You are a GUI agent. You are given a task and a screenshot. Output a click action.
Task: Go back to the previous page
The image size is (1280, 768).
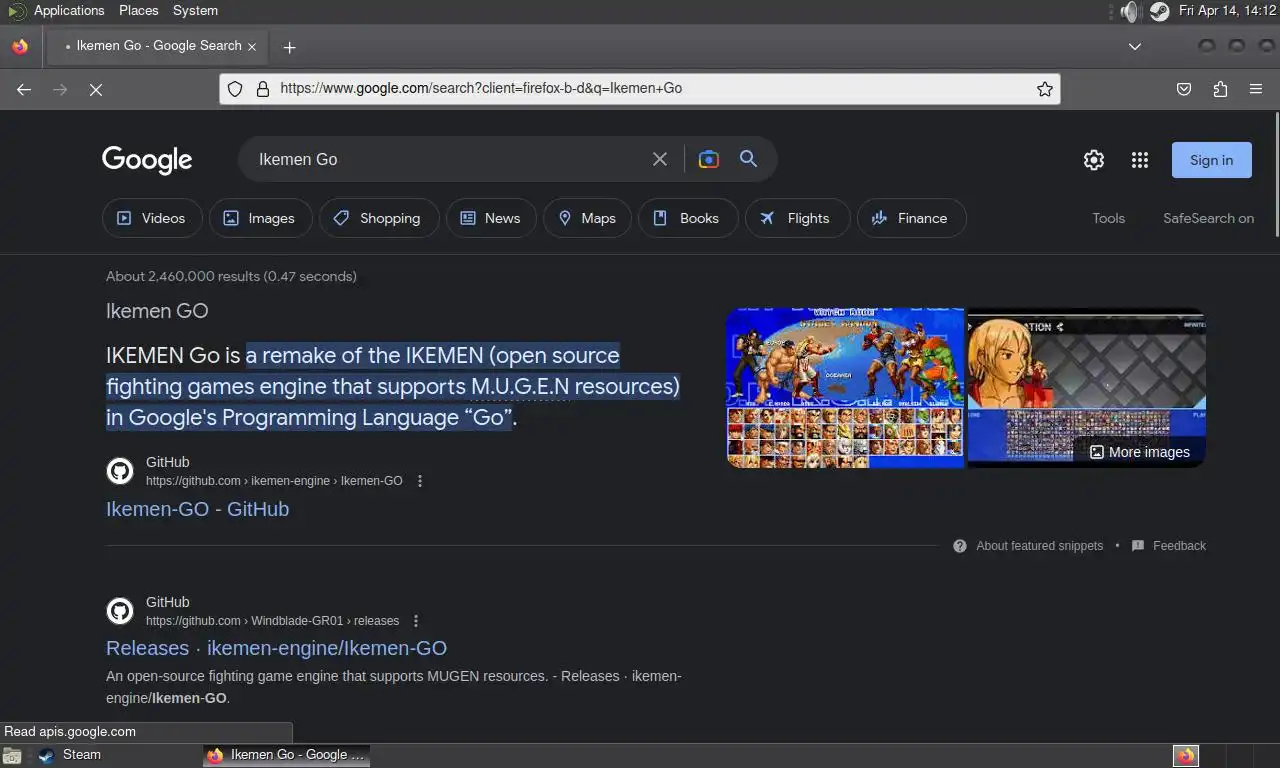point(24,89)
